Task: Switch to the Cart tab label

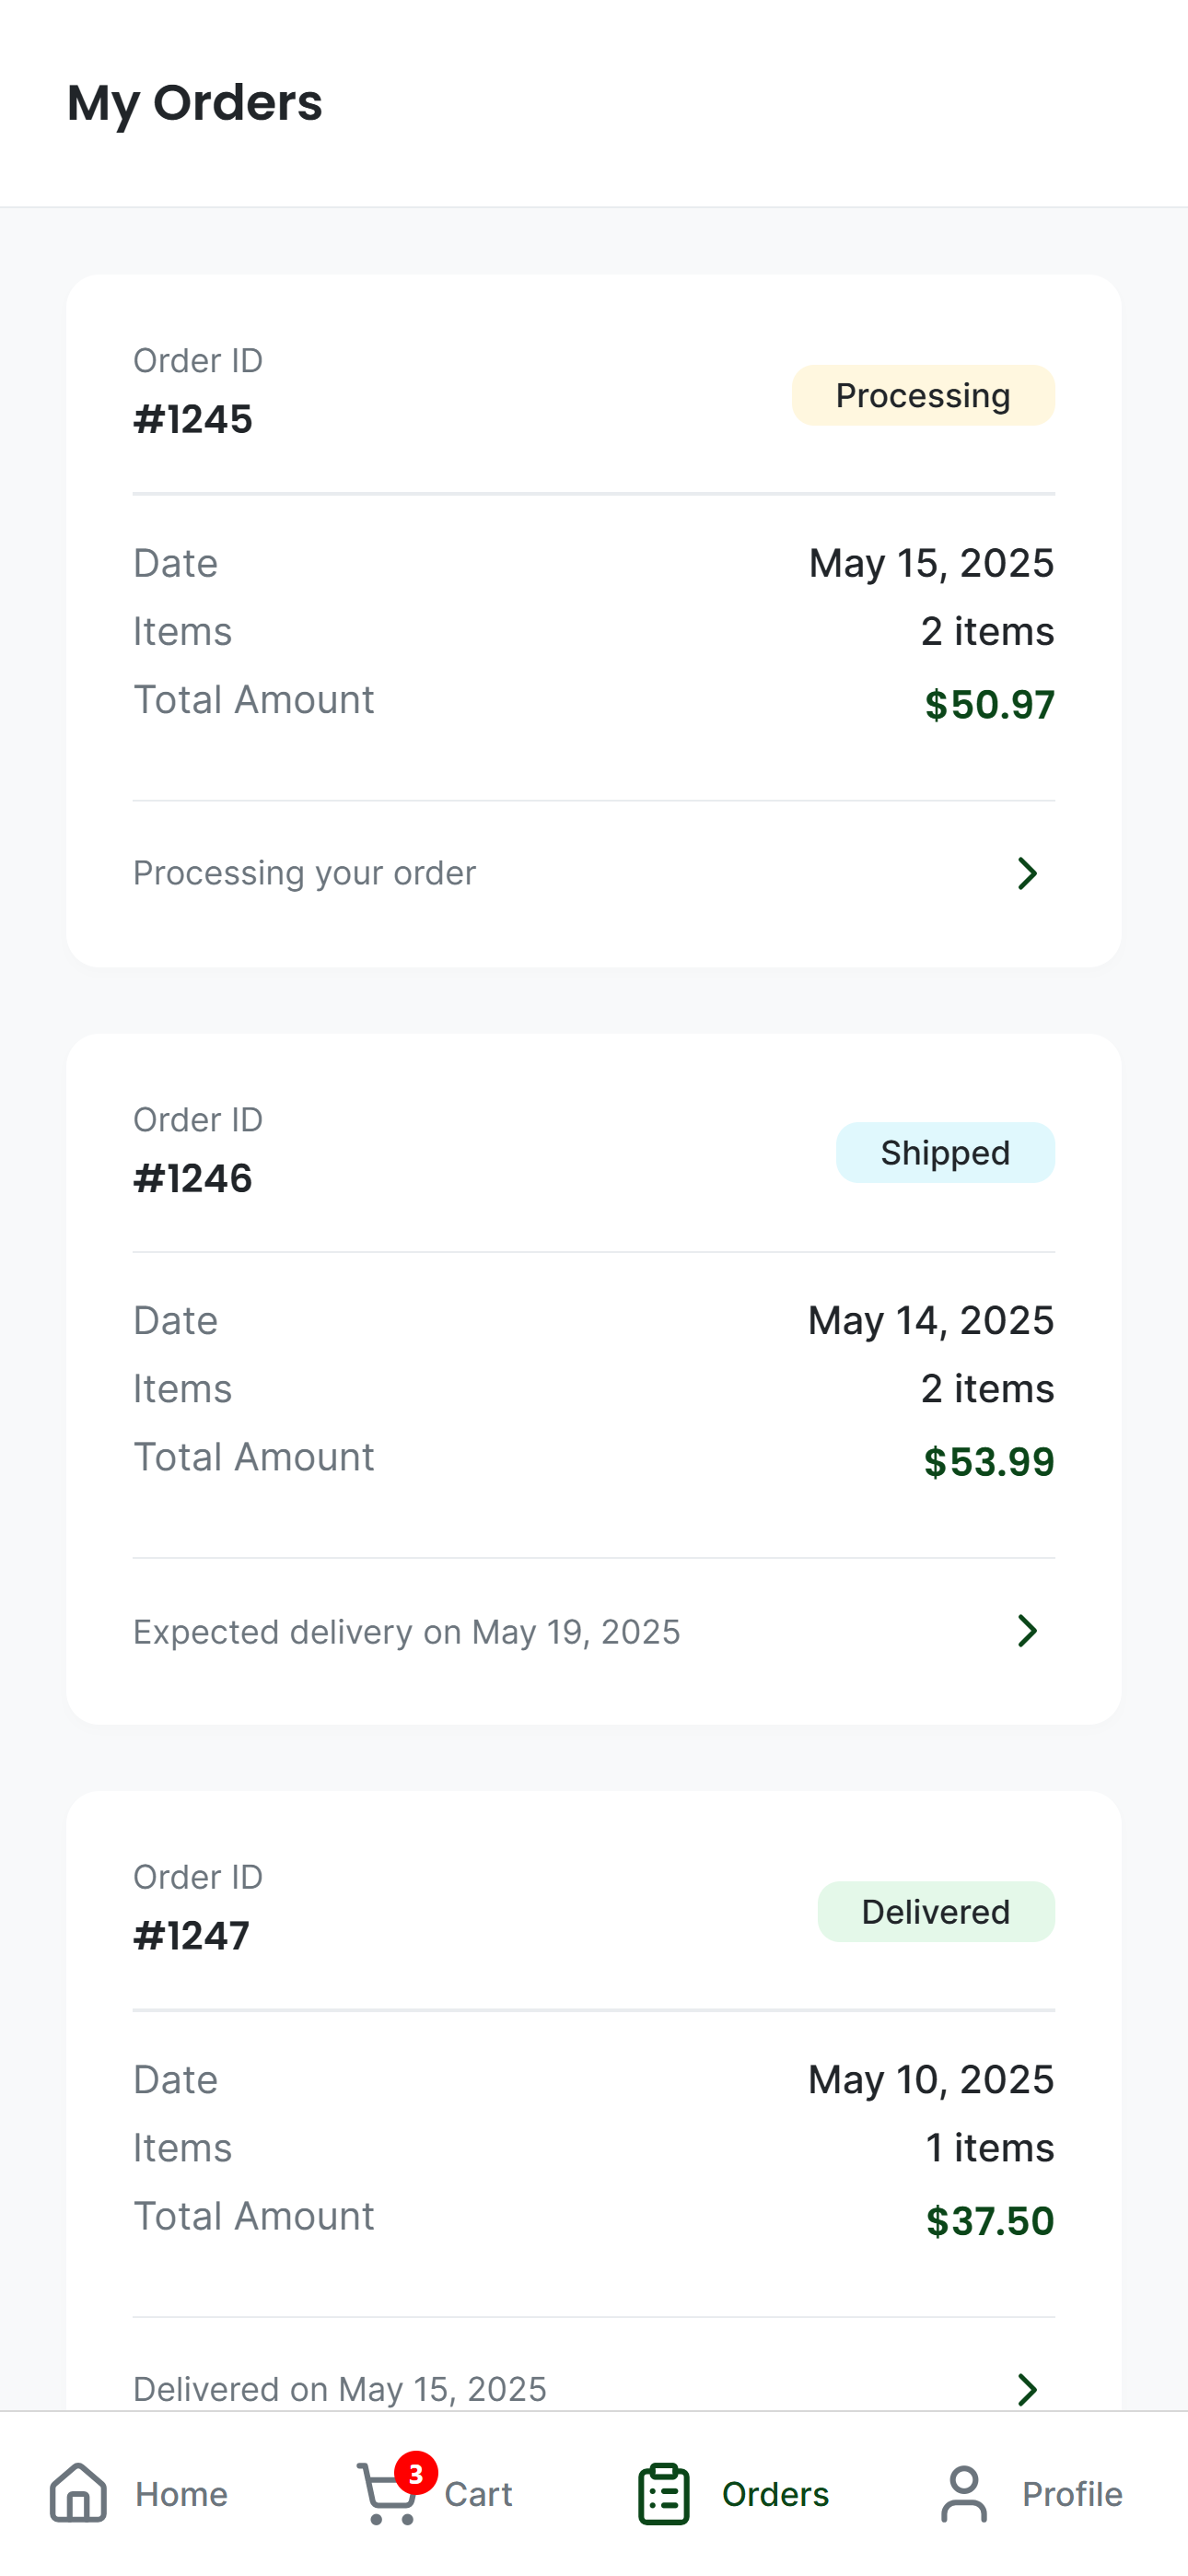Action: (478, 2494)
